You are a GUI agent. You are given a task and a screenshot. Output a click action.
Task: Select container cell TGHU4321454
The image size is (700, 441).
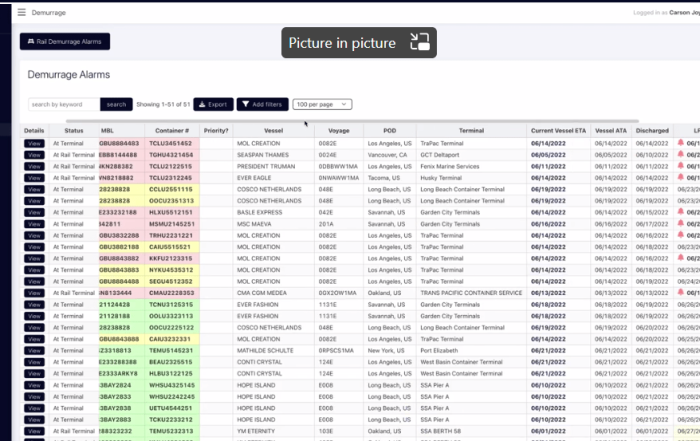pos(171,155)
